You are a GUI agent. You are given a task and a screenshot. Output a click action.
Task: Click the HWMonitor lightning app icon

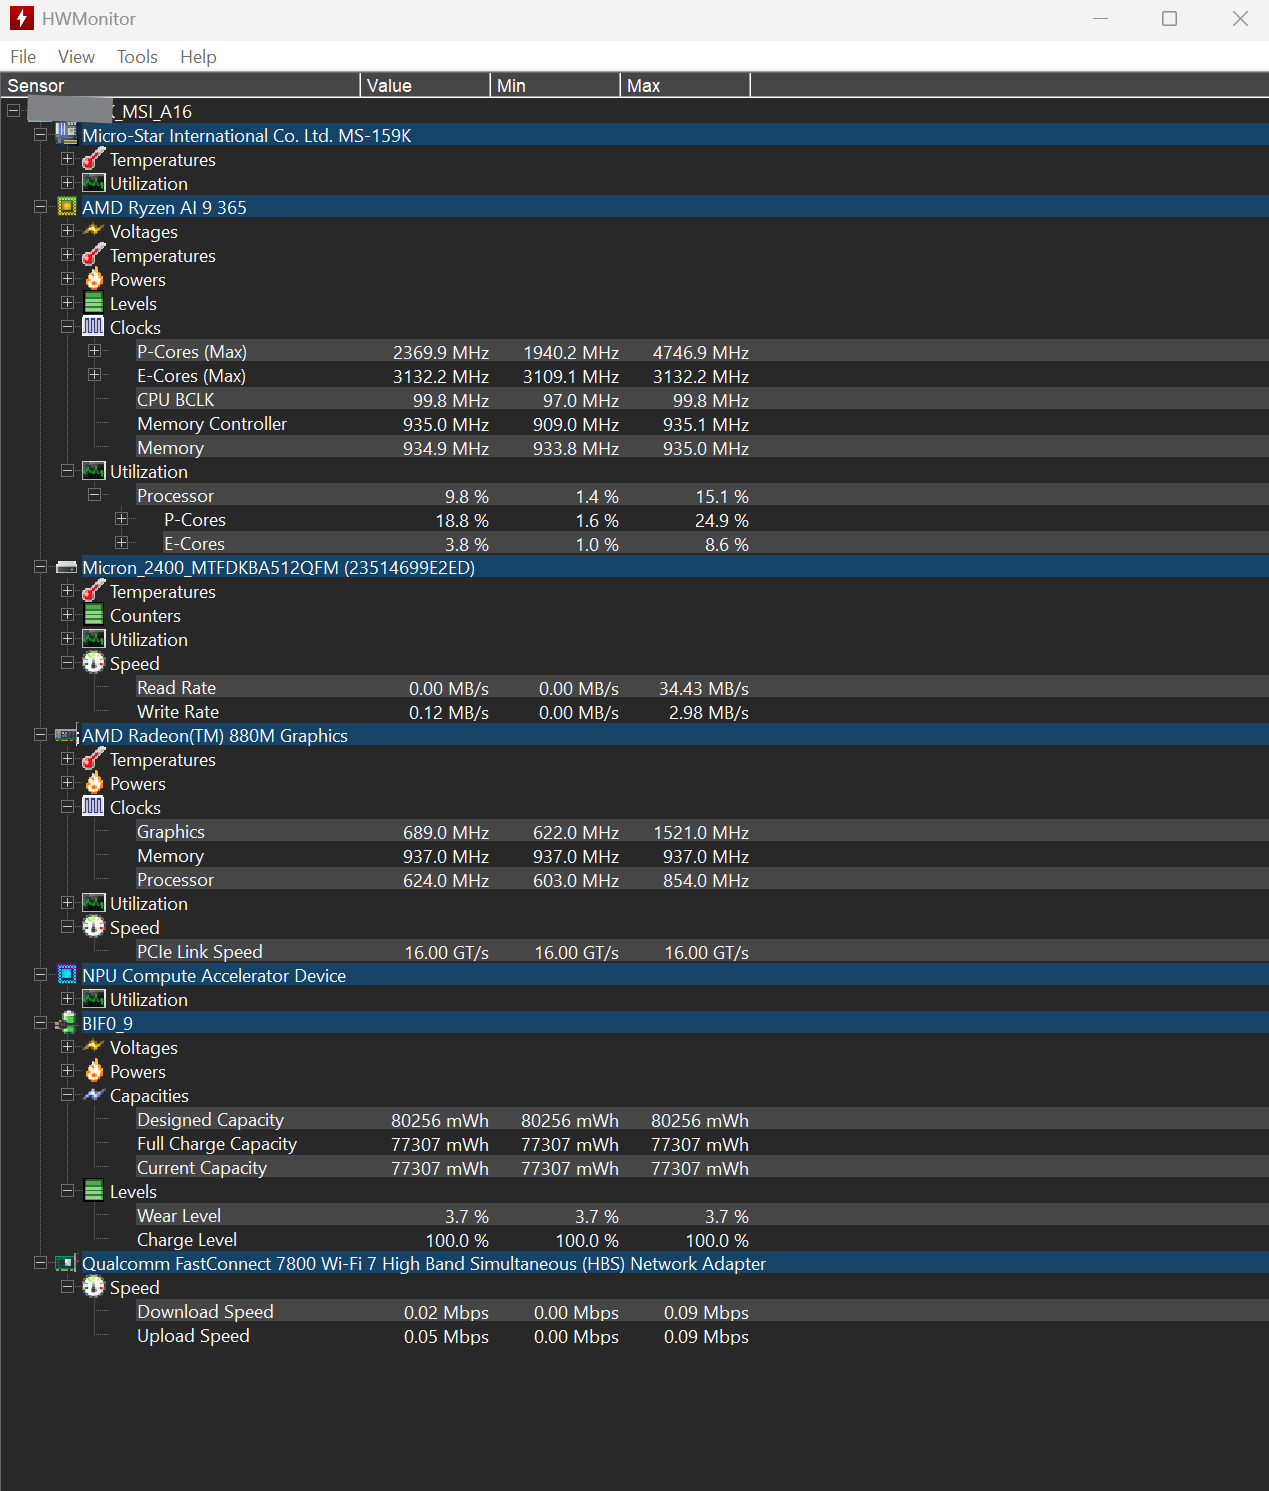[21, 18]
